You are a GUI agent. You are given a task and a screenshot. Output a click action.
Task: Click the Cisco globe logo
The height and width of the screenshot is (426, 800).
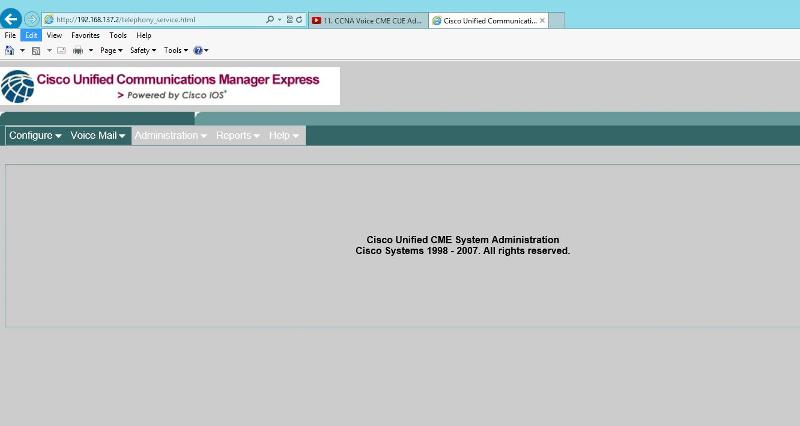[x=17, y=86]
